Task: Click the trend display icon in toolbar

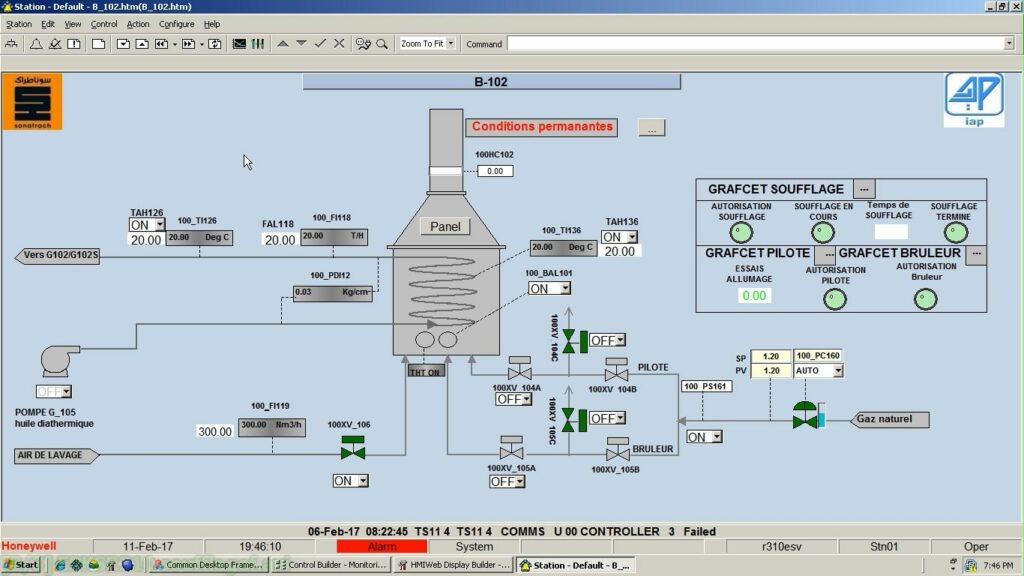Action: [x=239, y=44]
